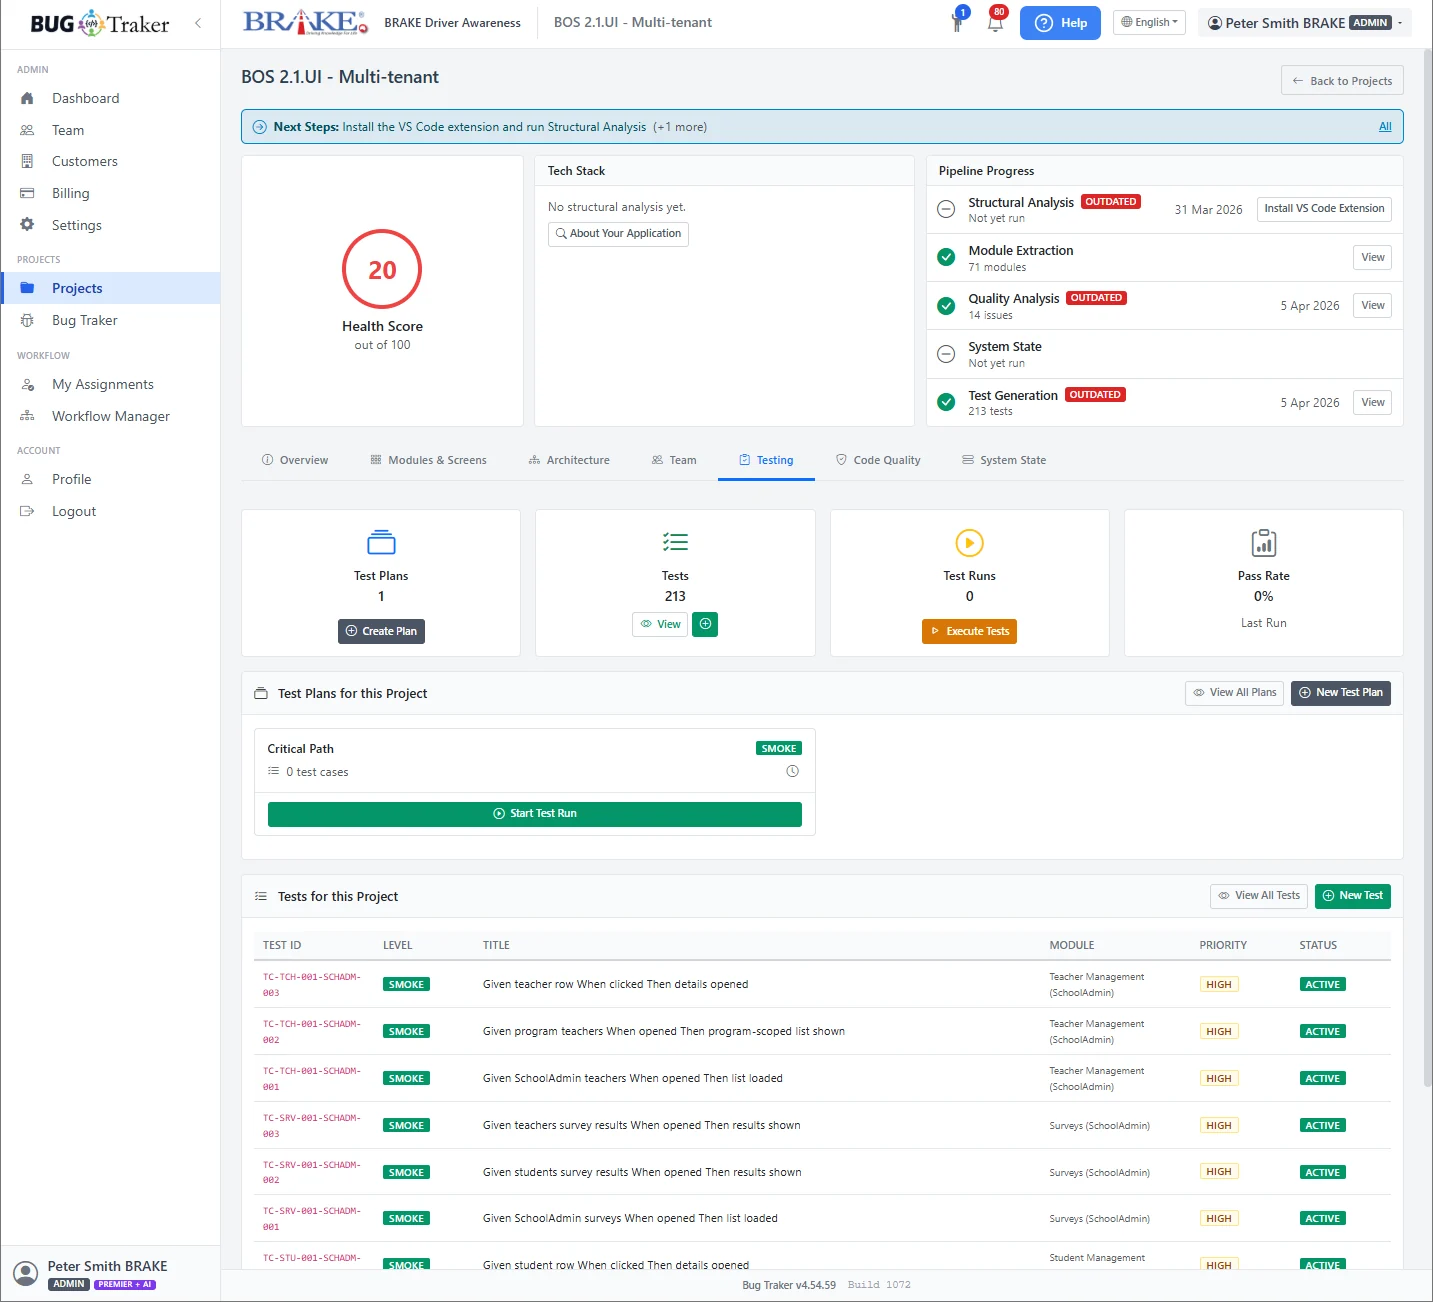The image size is (1433, 1302).
Task: Switch to the Architecture tab
Action: tap(569, 460)
